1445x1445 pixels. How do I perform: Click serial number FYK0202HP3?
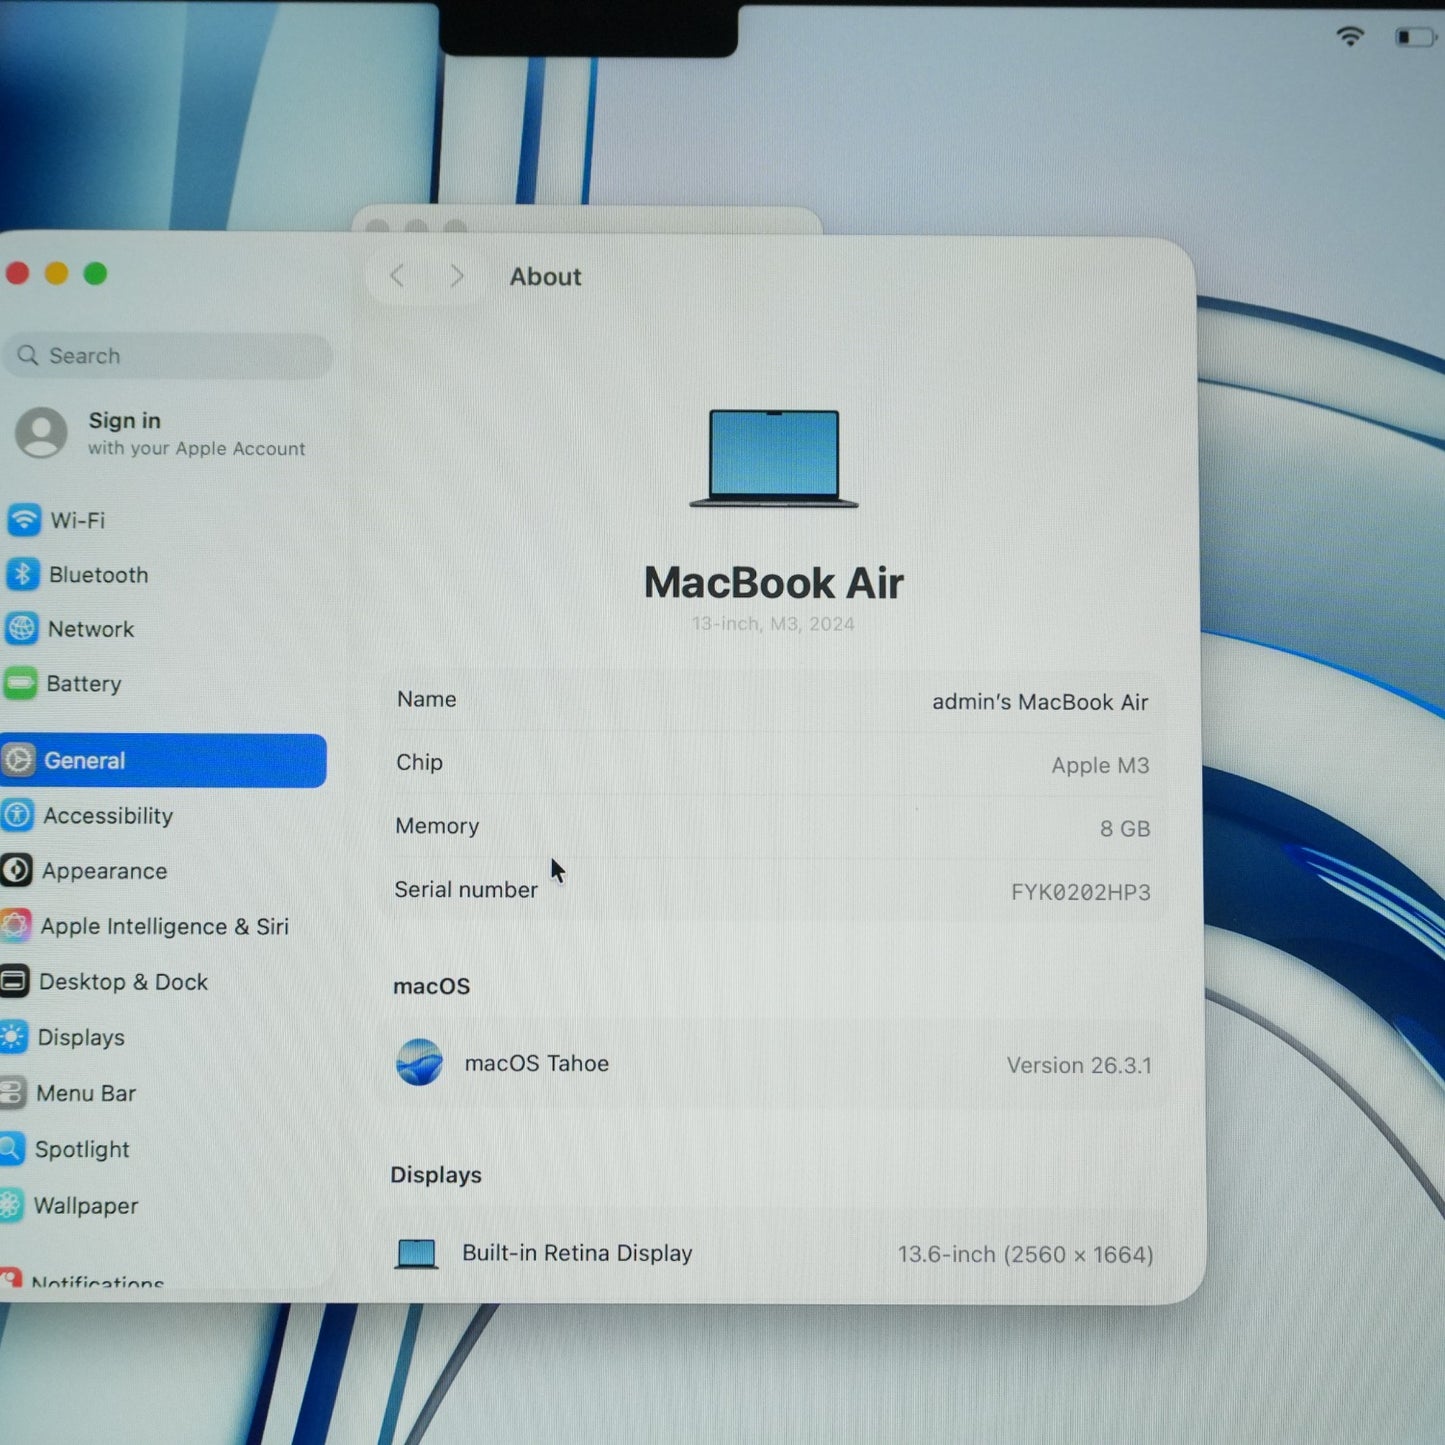tap(1080, 892)
